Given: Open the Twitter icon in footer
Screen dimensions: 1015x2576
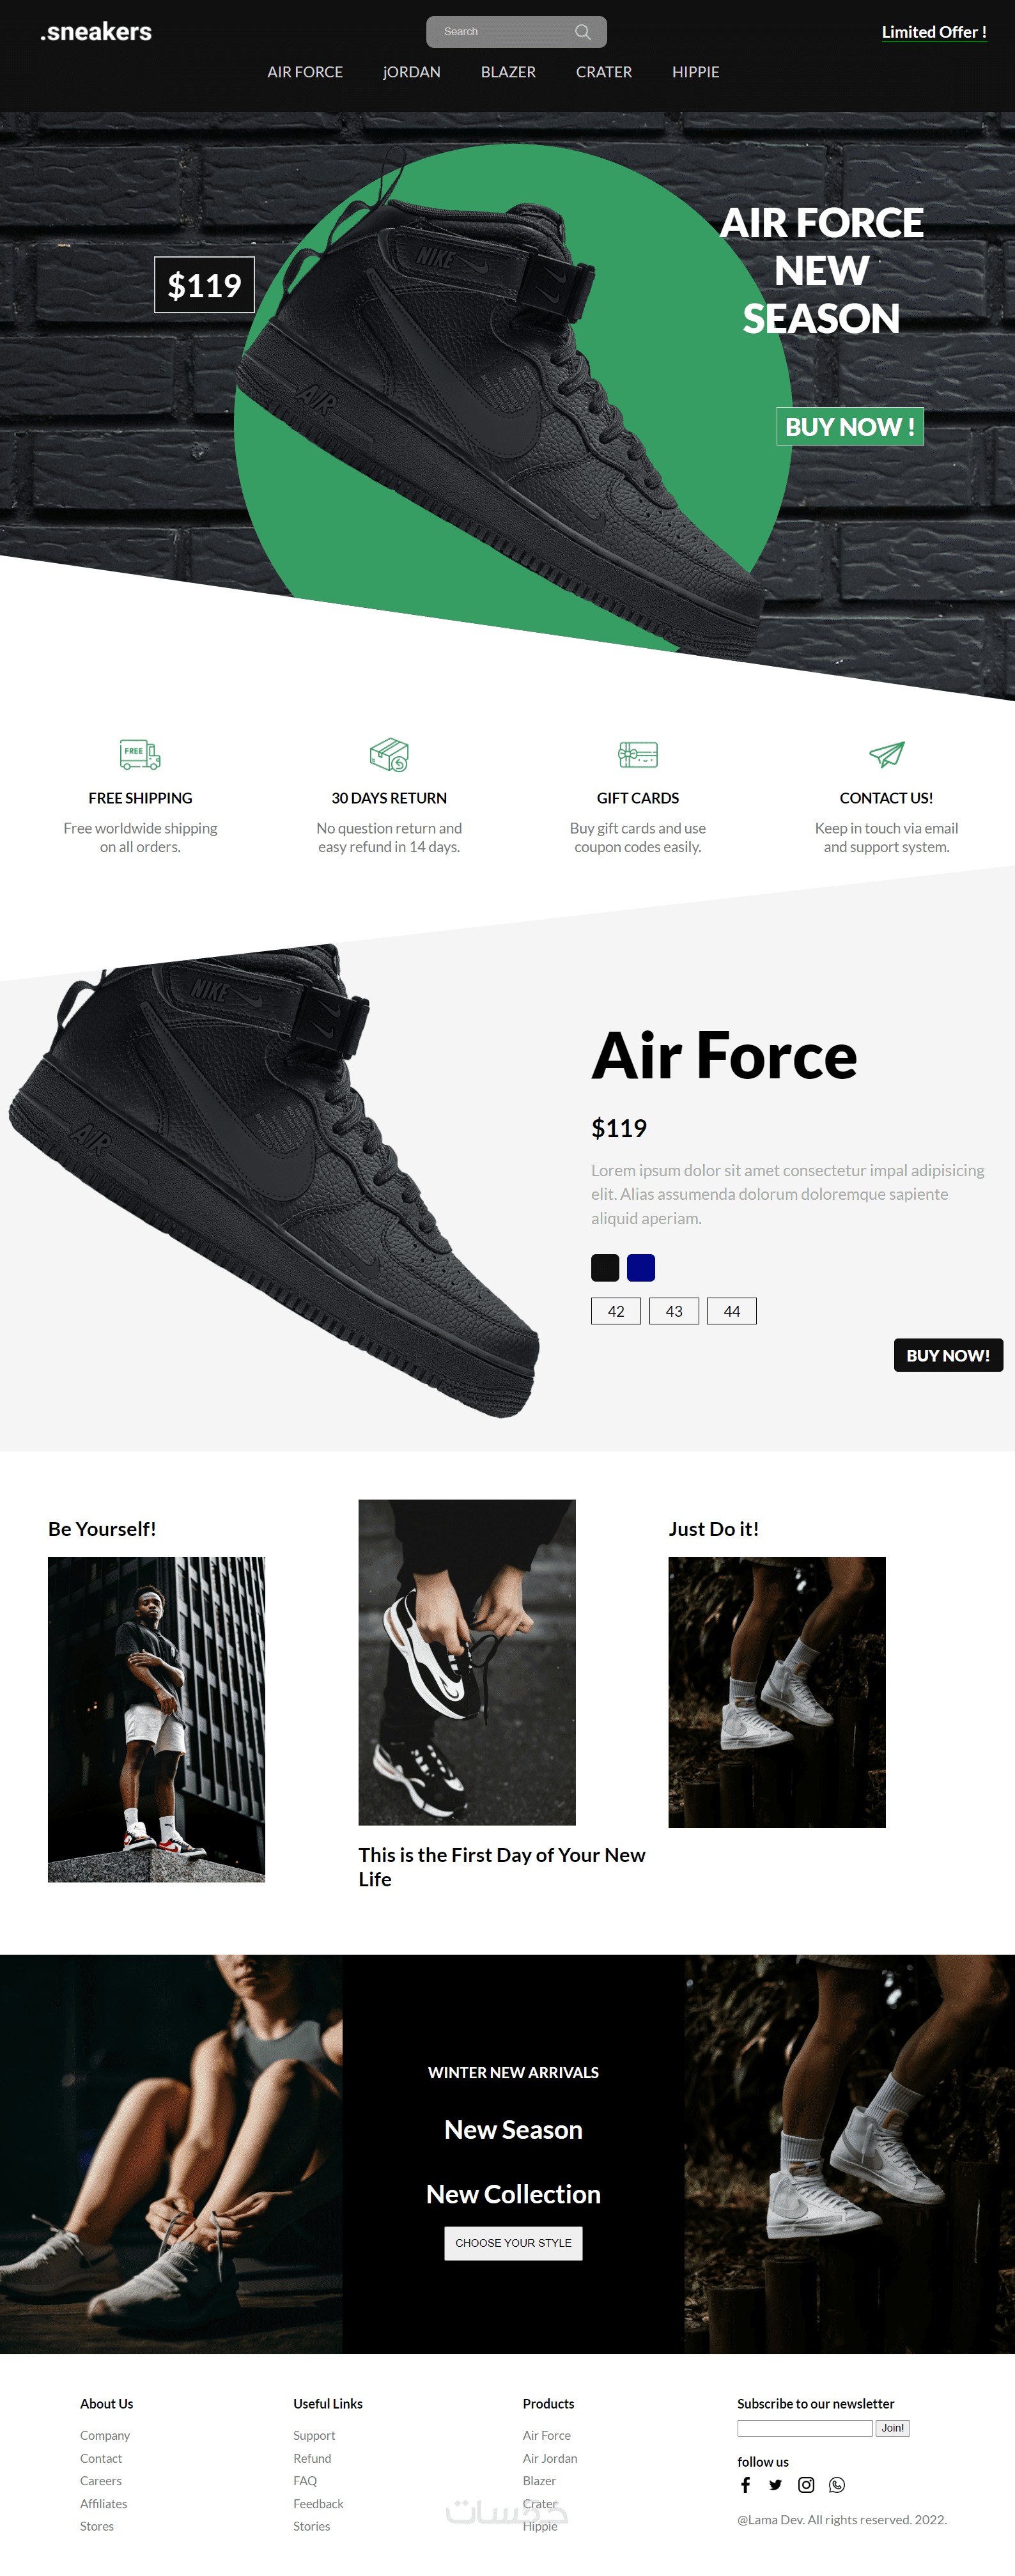Looking at the screenshot, I should pos(775,2485).
